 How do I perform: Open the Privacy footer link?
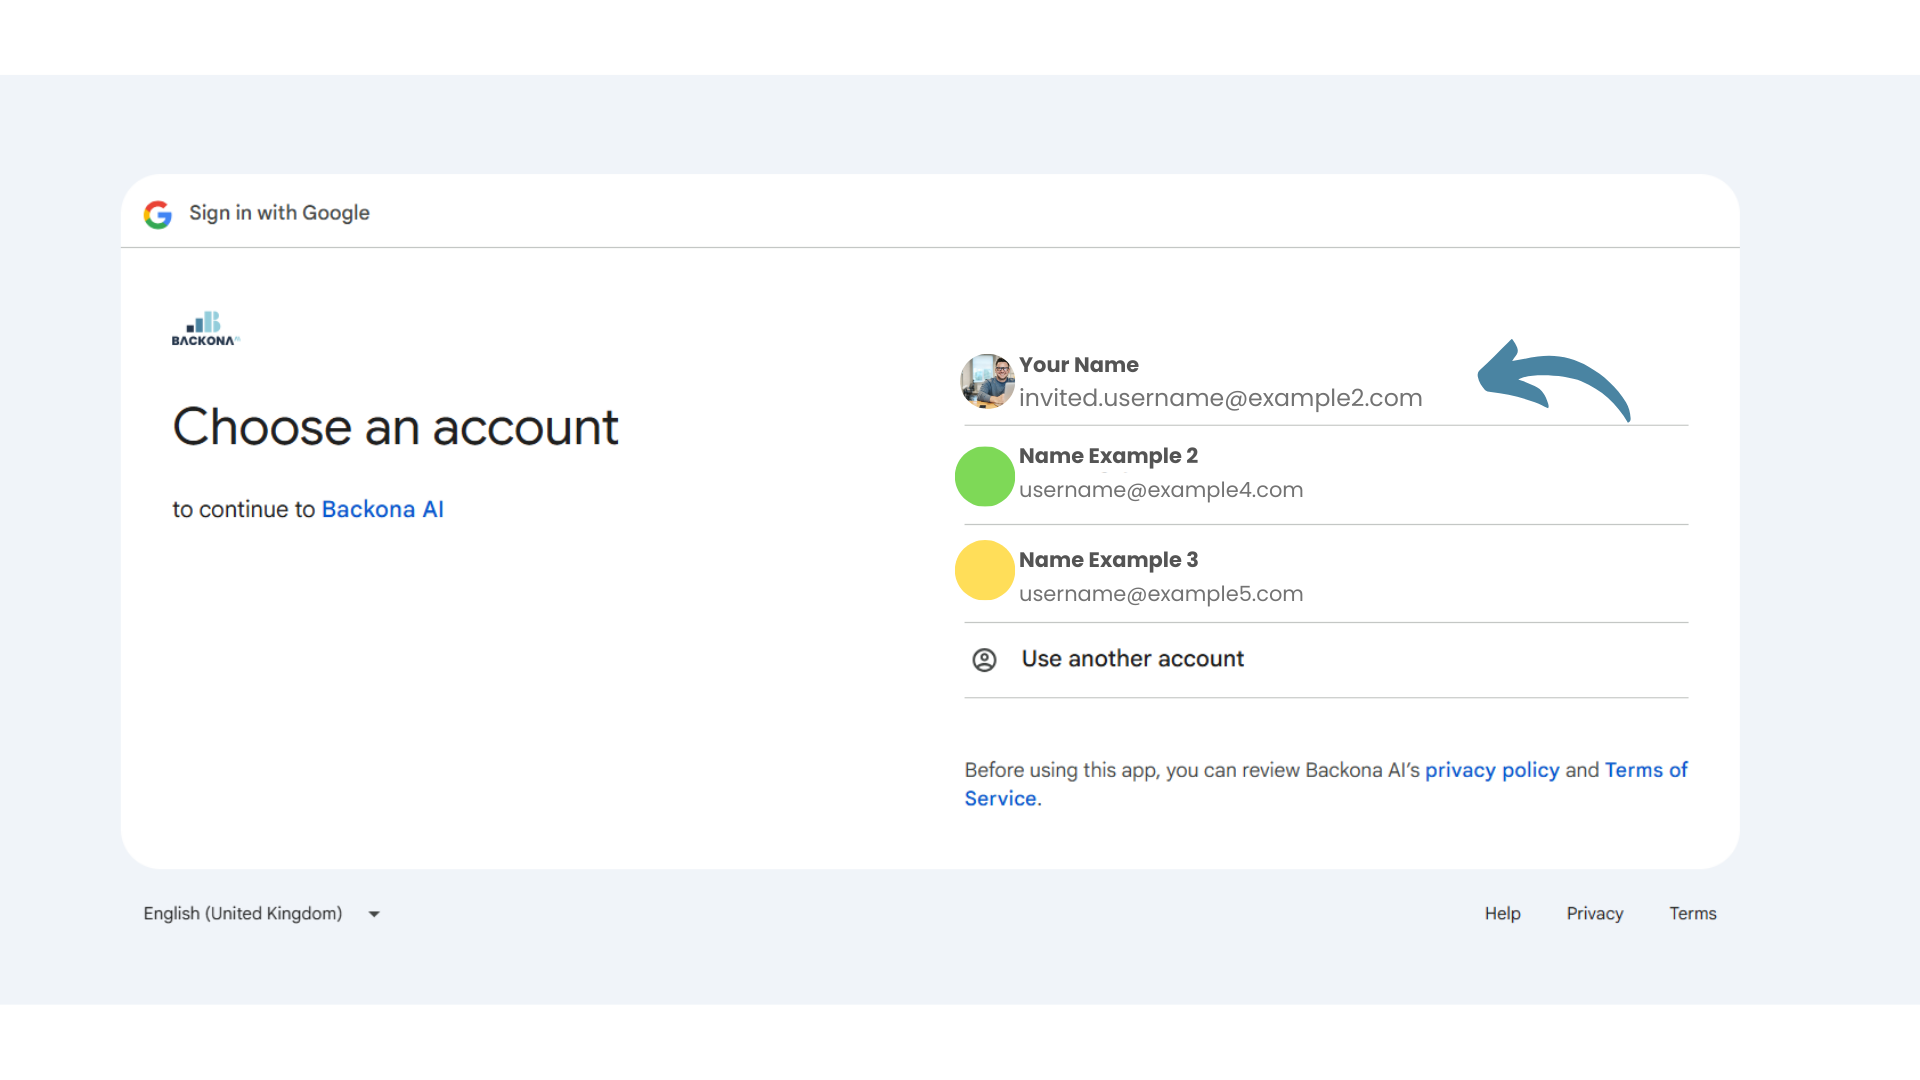1595,914
